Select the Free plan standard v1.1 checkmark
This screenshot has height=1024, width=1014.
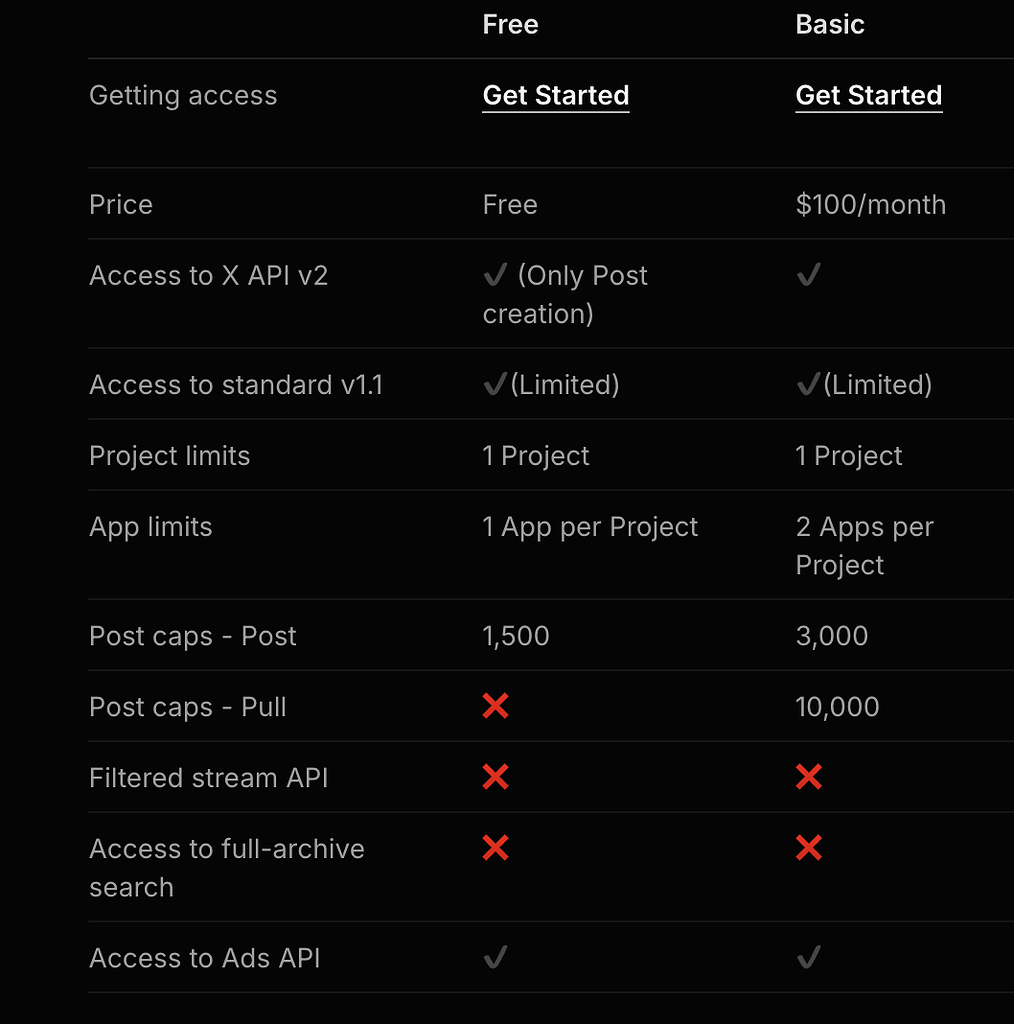[x=495, y=384]
